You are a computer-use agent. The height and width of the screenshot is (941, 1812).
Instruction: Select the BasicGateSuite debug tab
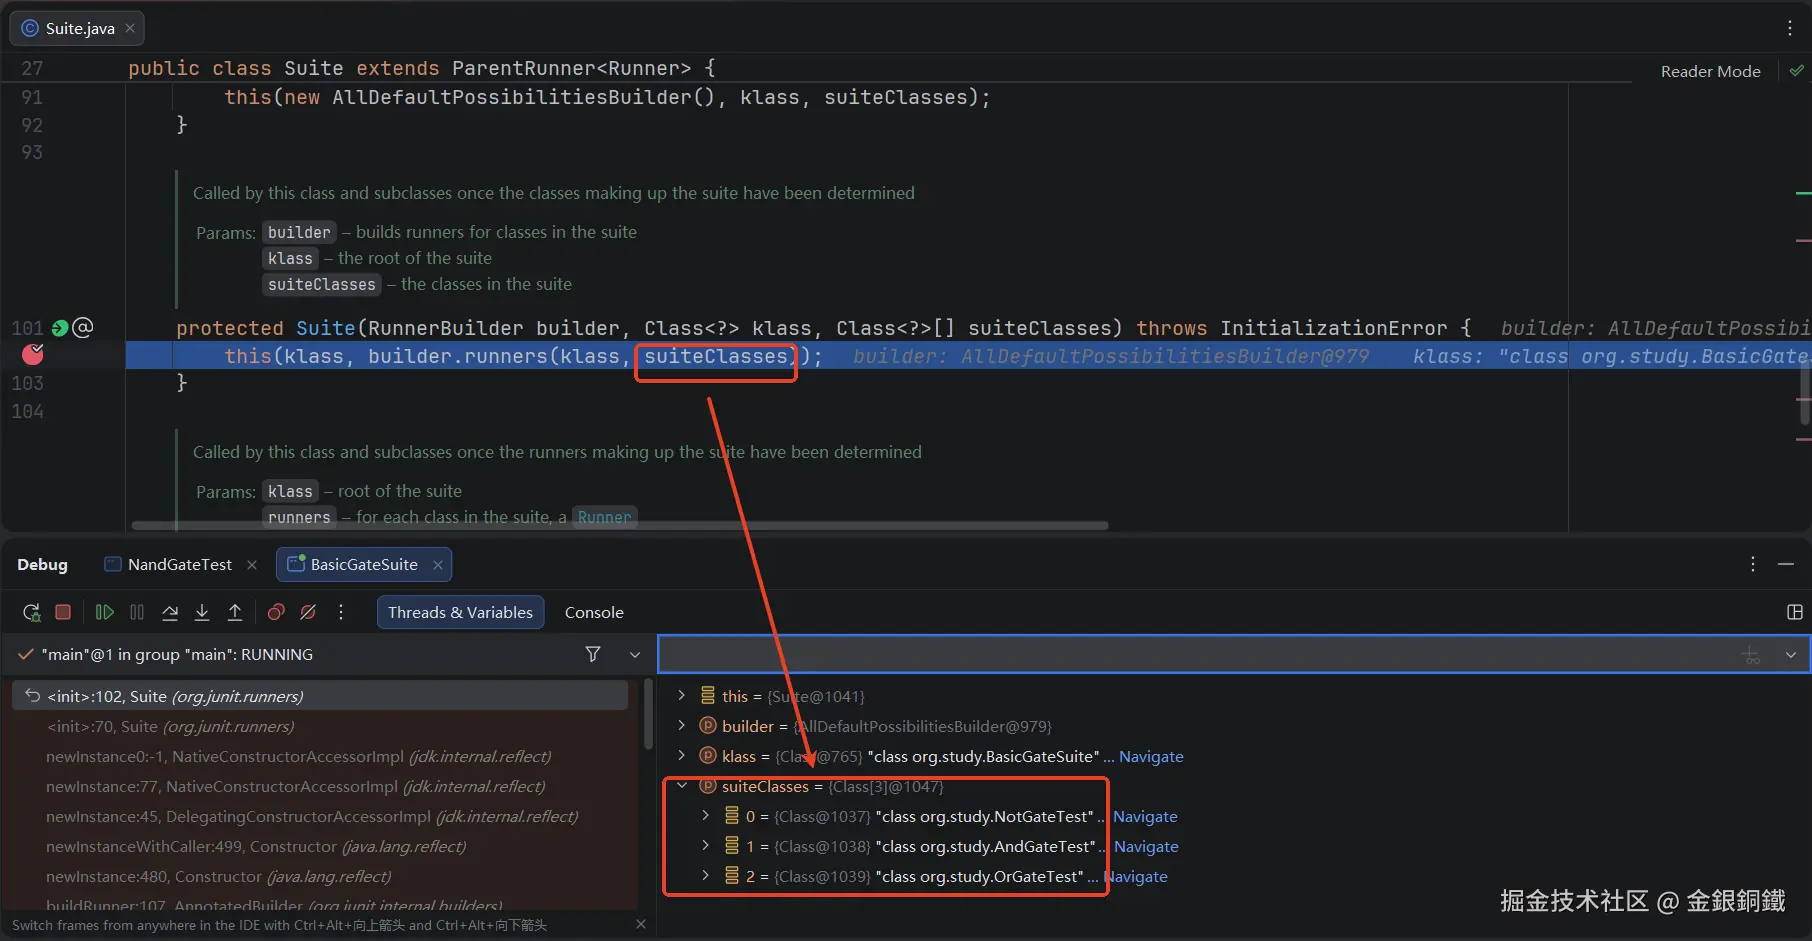point(364,565)
